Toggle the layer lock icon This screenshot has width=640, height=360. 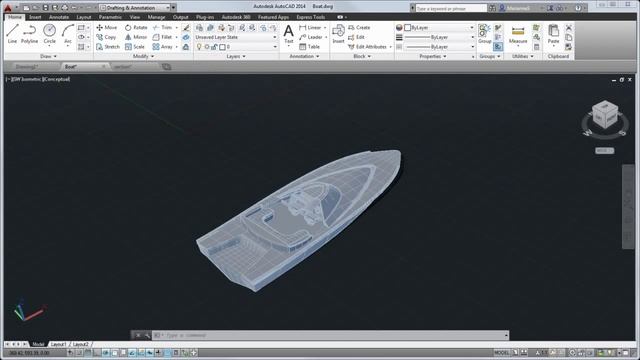(x=214, y=47)
